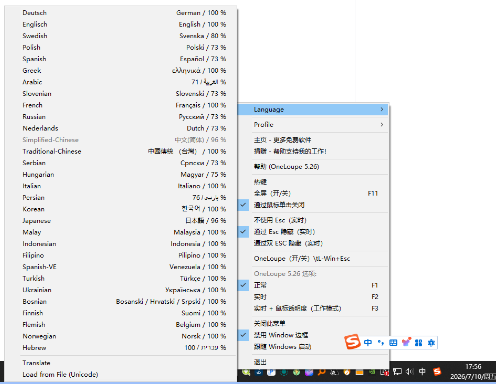Open the soft keyboard from Sogou toolbar

(393, 343)
